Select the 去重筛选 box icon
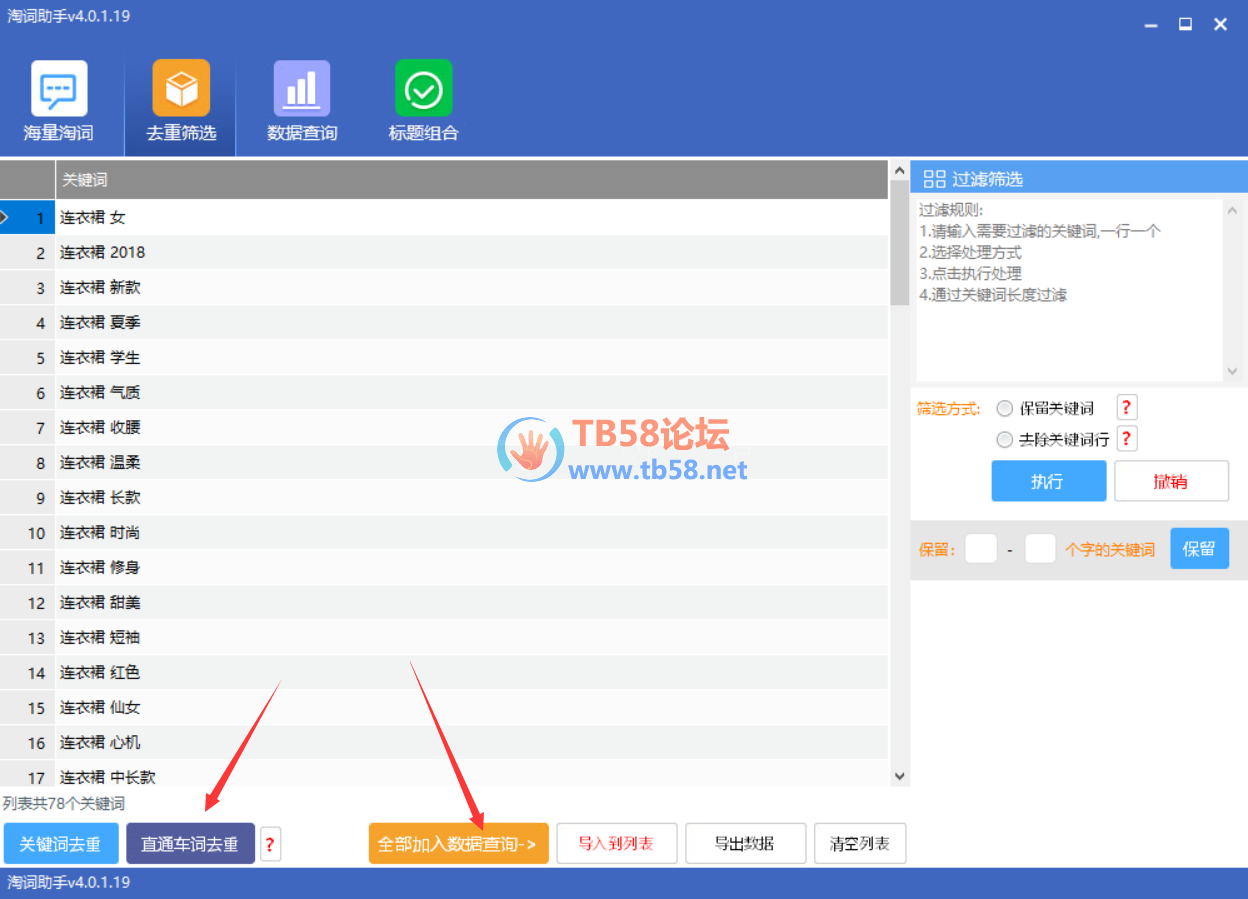 tap(181, 89)
